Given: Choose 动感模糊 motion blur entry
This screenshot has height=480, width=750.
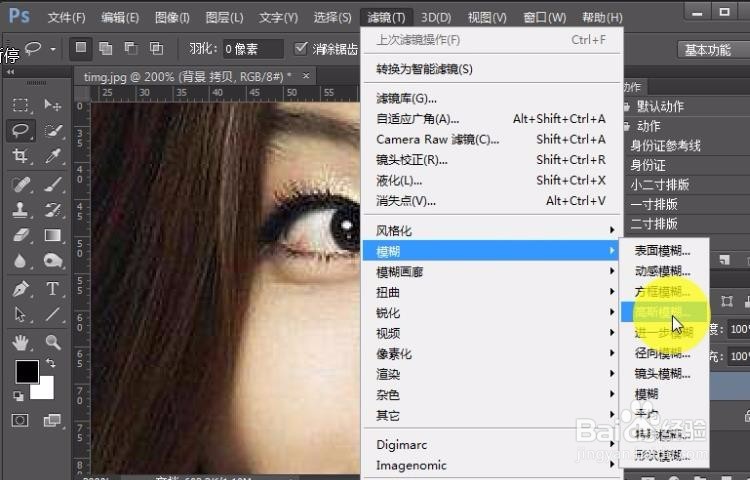Looking at the screenshot, I should (663, 271).
